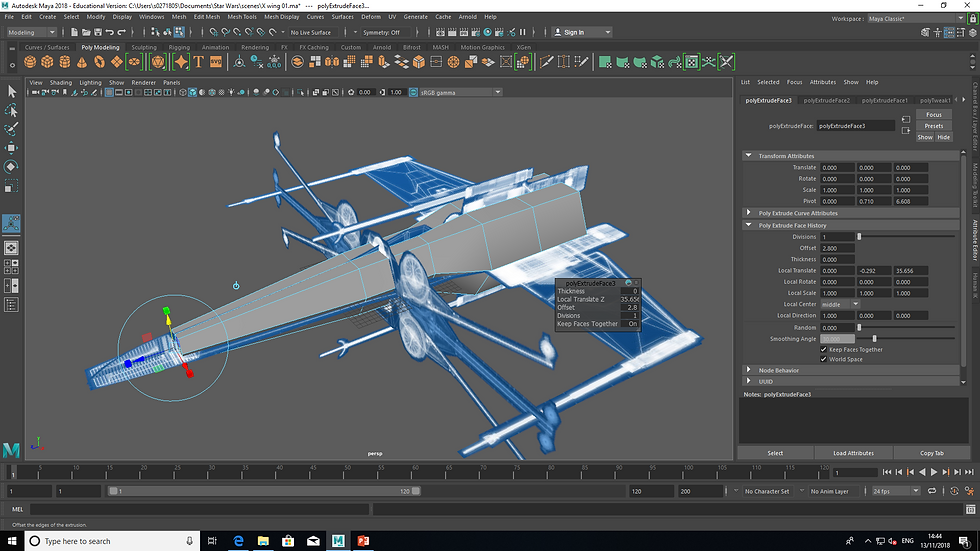
Task: Click the Open Scene folder icon
Action: coord(86,32)
